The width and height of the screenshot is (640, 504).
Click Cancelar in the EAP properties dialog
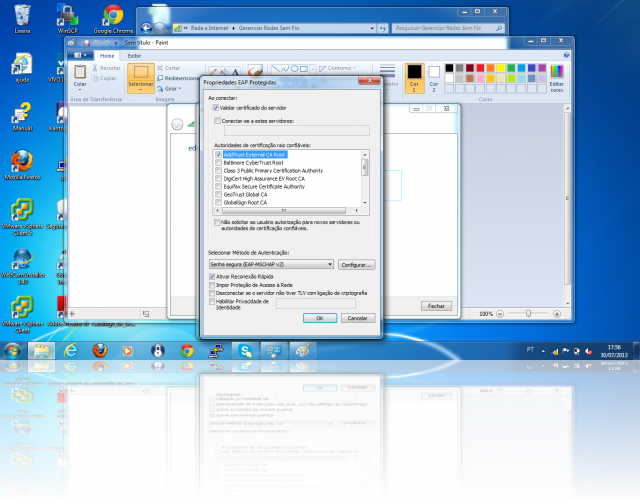[x=357, y=318]
